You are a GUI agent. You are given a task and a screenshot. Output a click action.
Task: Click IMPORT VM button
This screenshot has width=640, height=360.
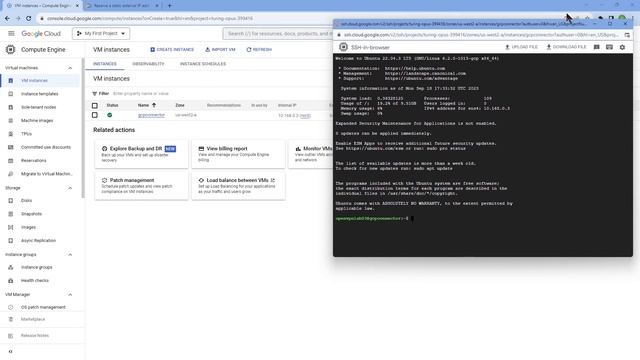pos(220,50)
